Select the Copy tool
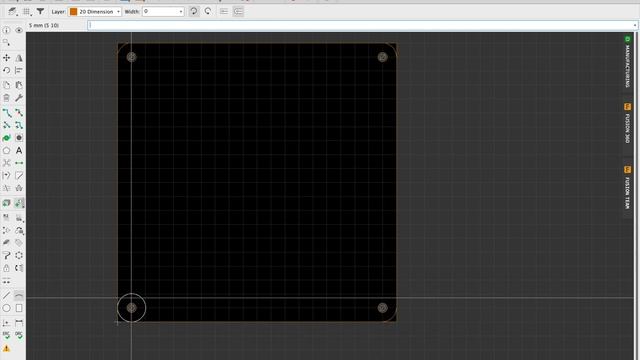 tap(7, 85)
